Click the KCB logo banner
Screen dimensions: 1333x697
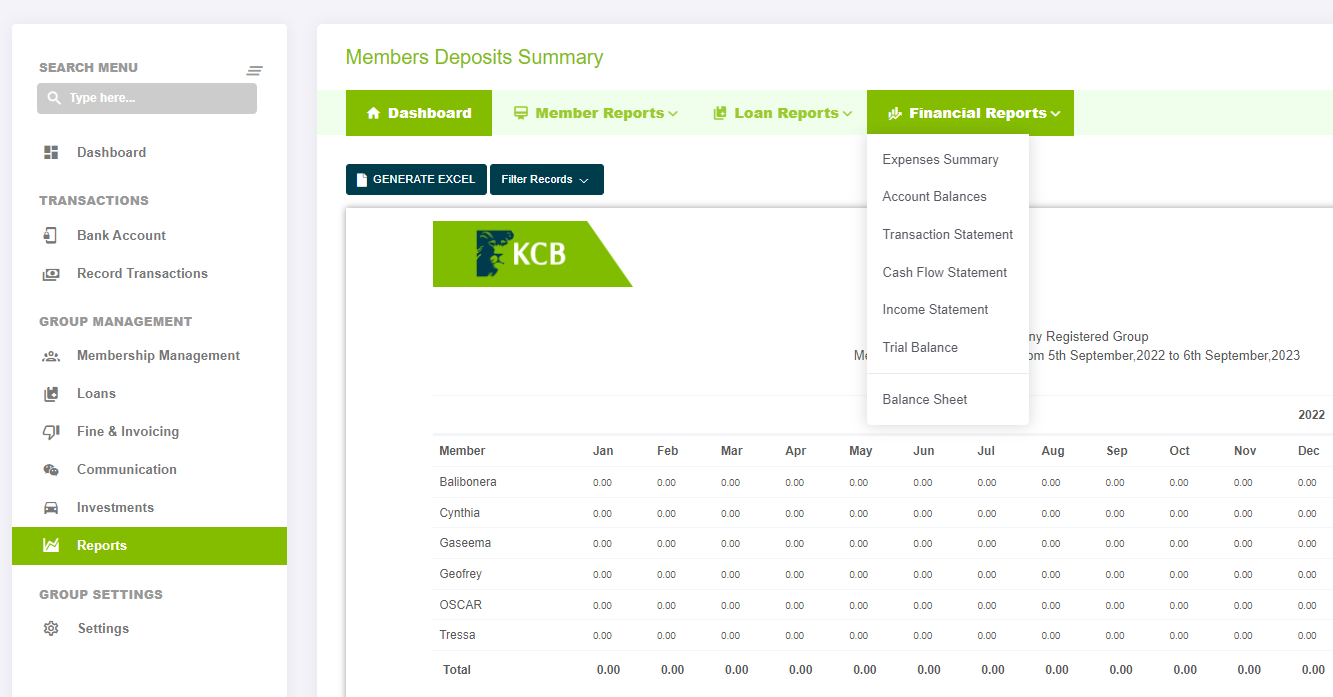point(532,254)
